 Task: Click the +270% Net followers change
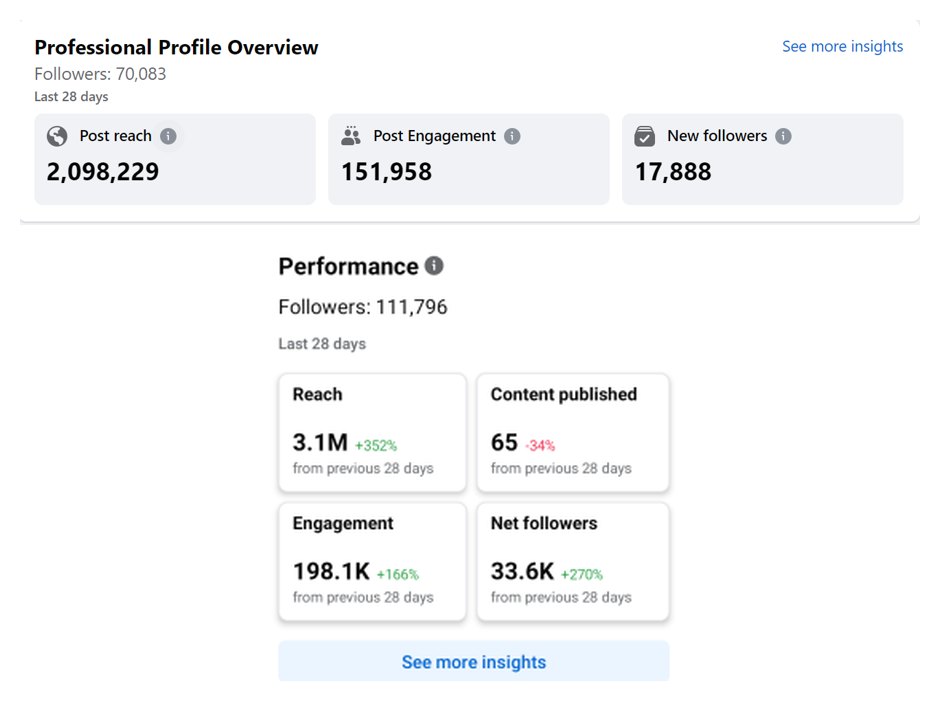[582, 574]
